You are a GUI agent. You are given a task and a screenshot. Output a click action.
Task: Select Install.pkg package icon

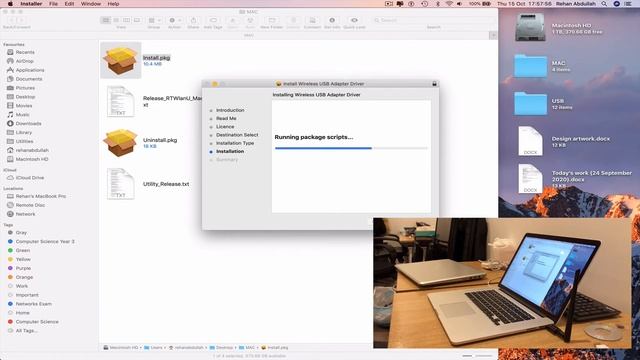pos(120,60)
